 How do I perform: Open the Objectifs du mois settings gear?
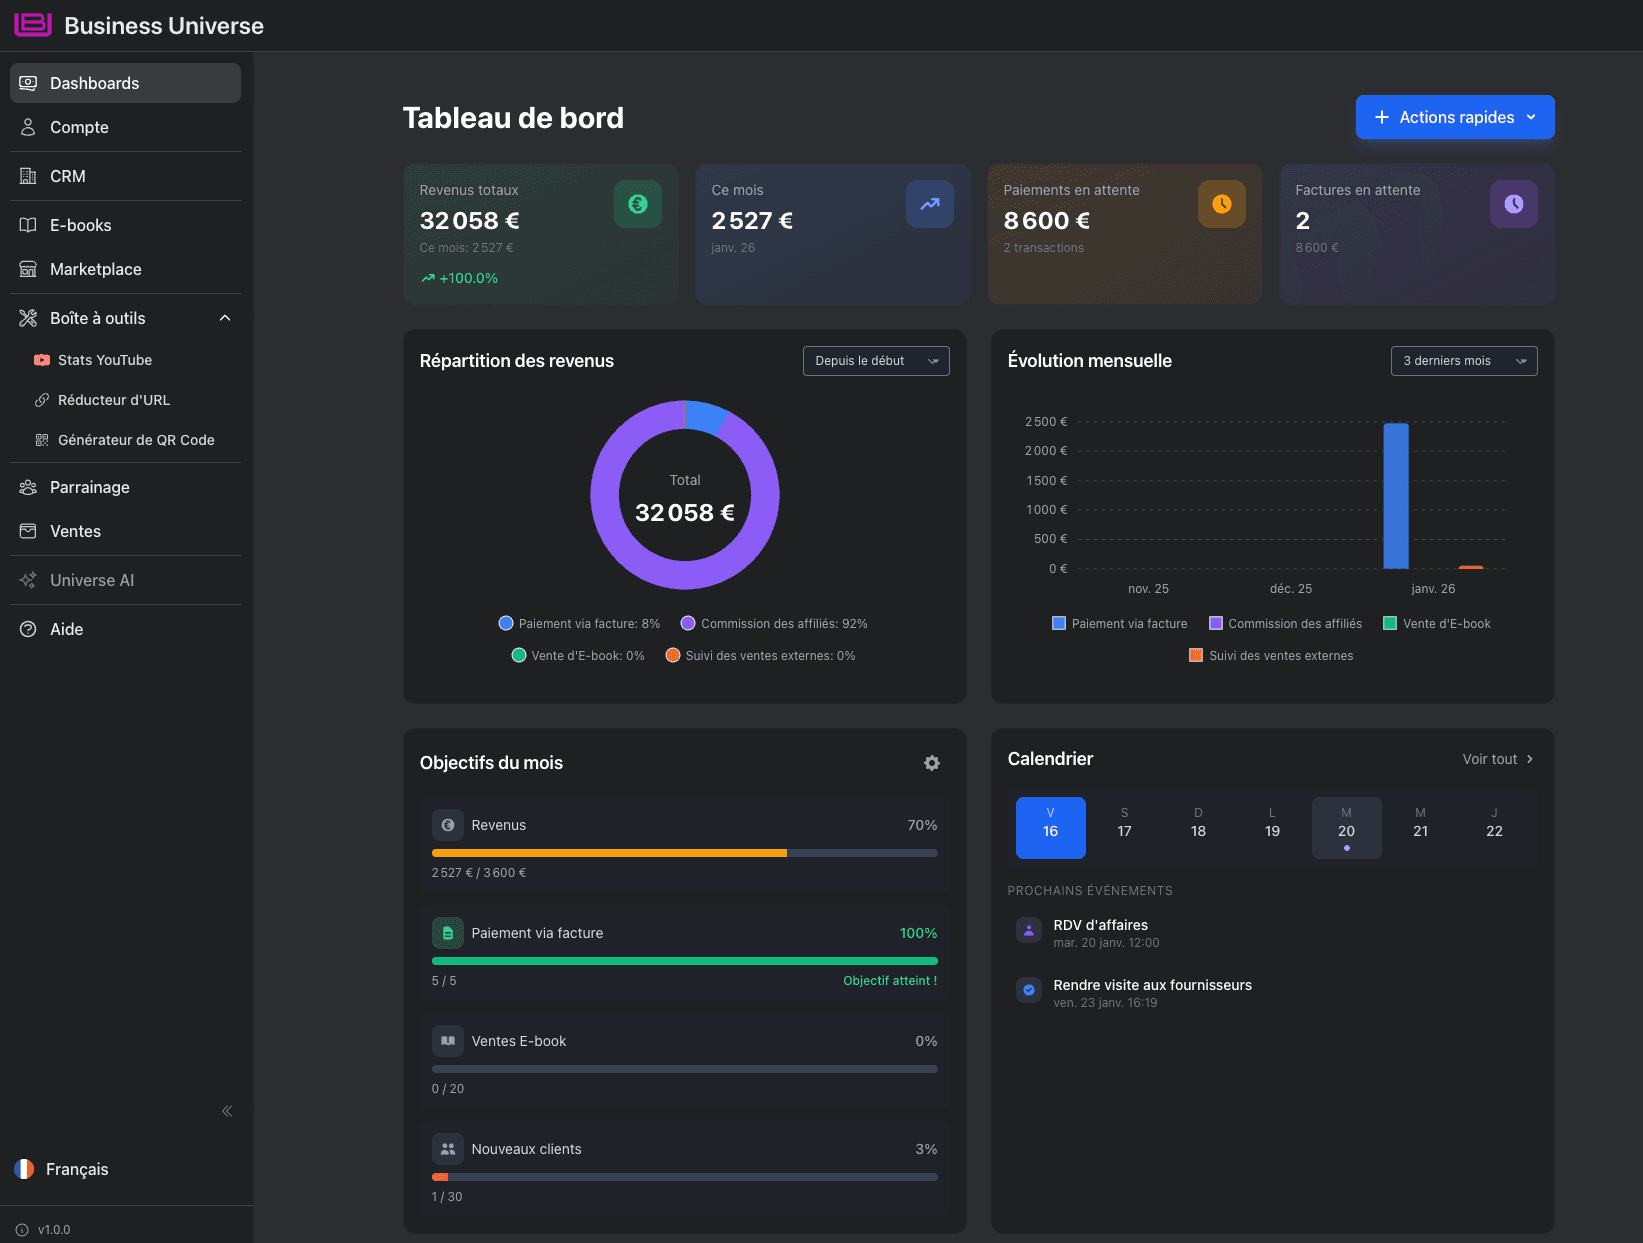tap(931, 762)
